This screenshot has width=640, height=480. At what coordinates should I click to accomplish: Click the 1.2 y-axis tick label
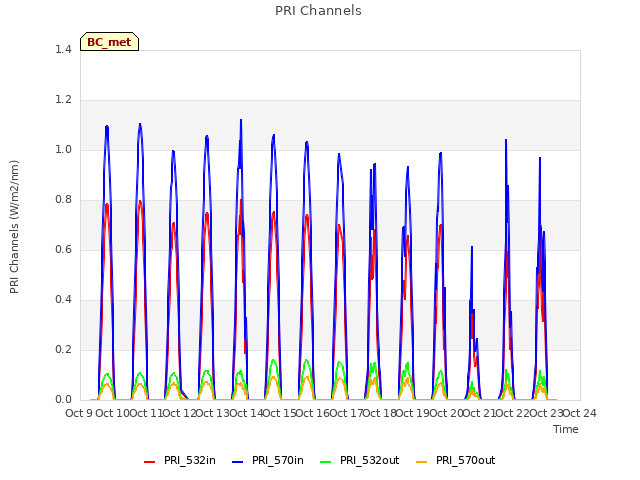tap(63, 100)
